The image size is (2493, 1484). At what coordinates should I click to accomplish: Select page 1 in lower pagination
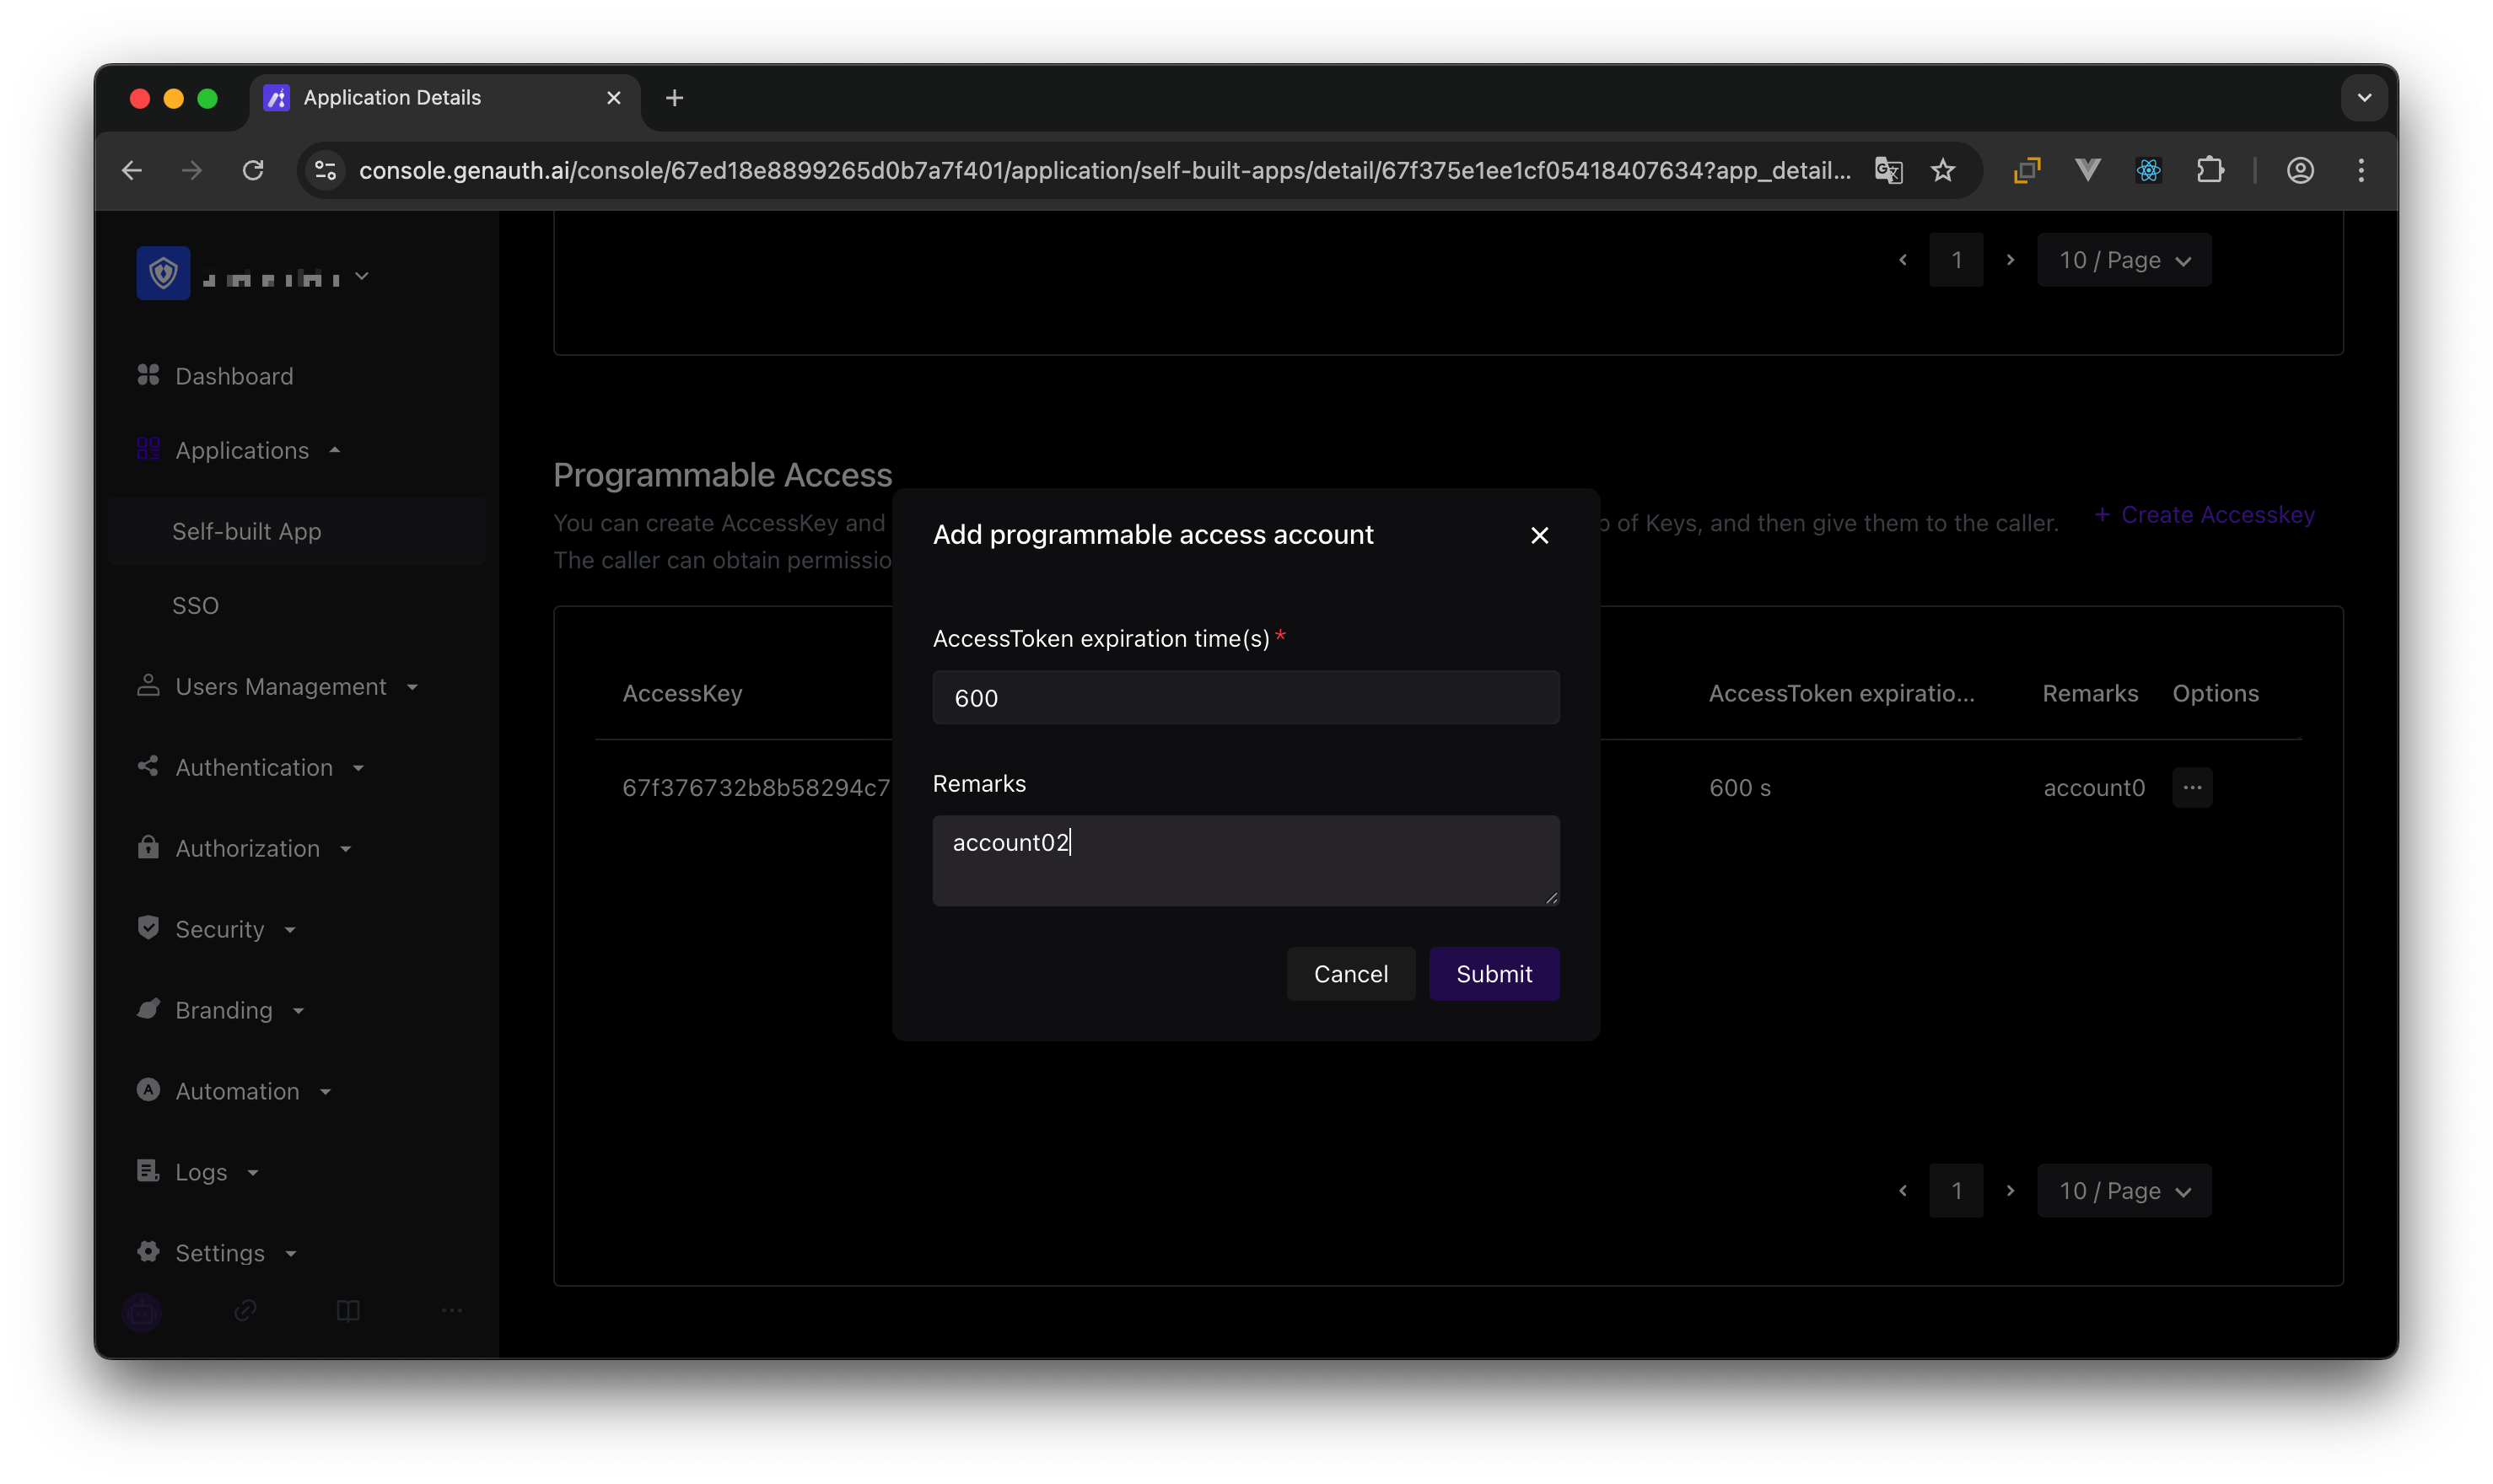(1955, 1190)
